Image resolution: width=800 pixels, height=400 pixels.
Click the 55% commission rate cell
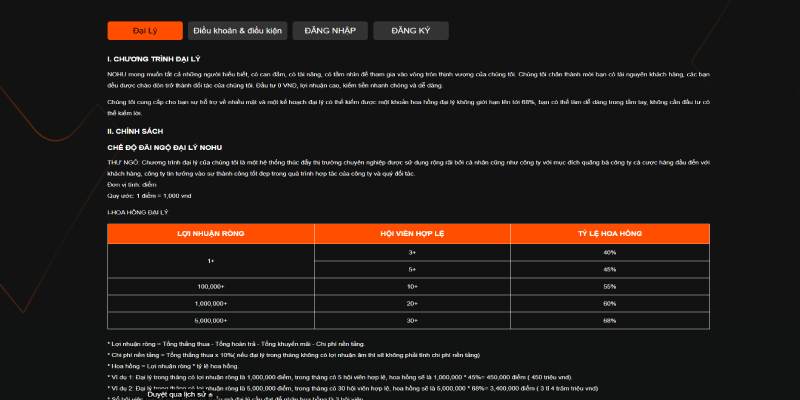pyautogui.click(x=610, y=287)
